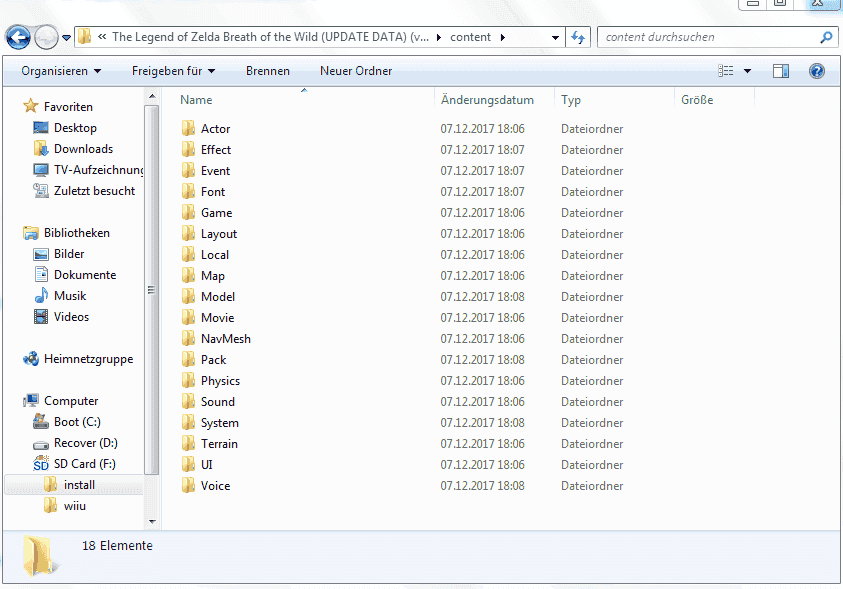Click the NavMesh folder name

pos(226,339)
